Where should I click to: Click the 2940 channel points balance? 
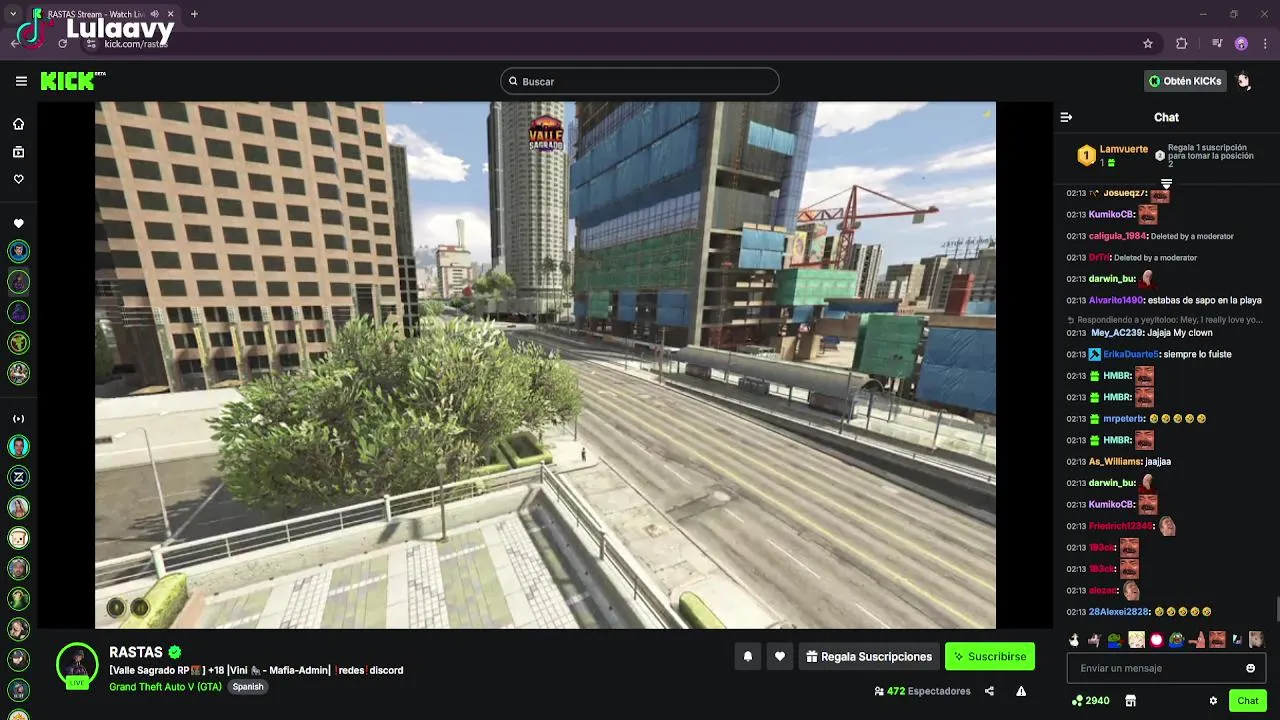(x=1090, y=701)
